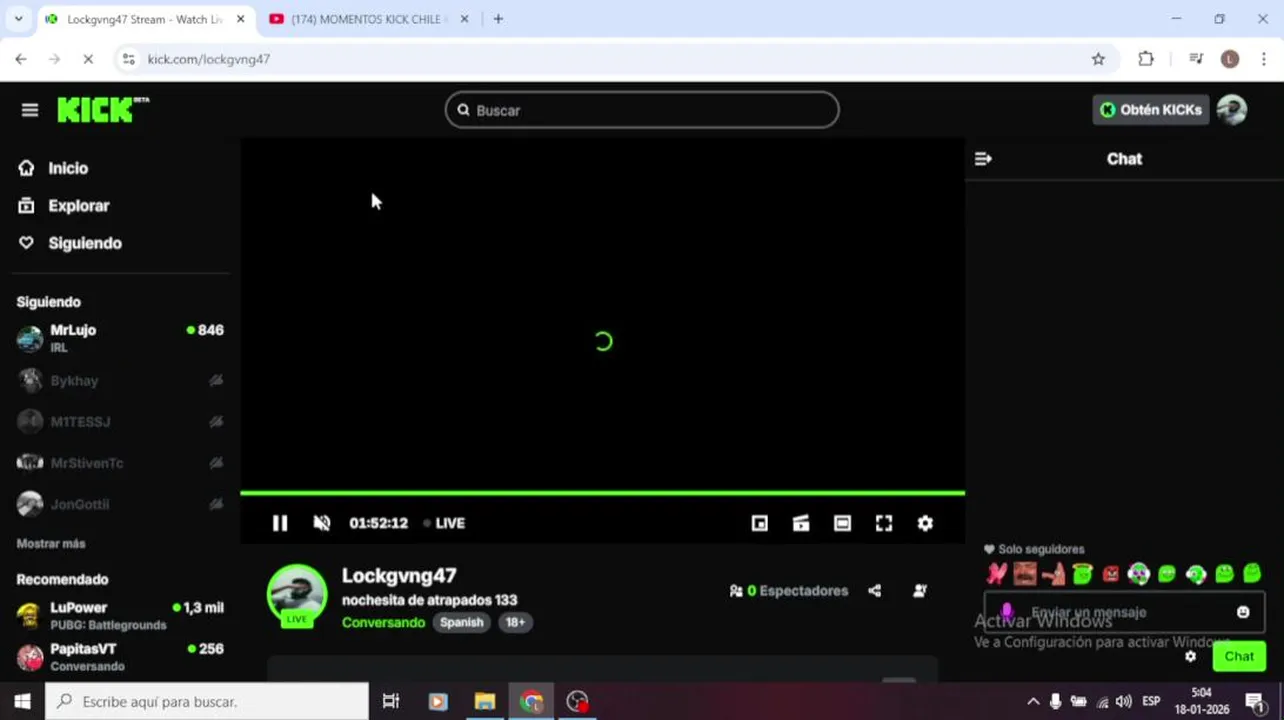Screen dimensions: 1284x720
Task: Jump to LIVE indicator
Action: coord(444,523)
